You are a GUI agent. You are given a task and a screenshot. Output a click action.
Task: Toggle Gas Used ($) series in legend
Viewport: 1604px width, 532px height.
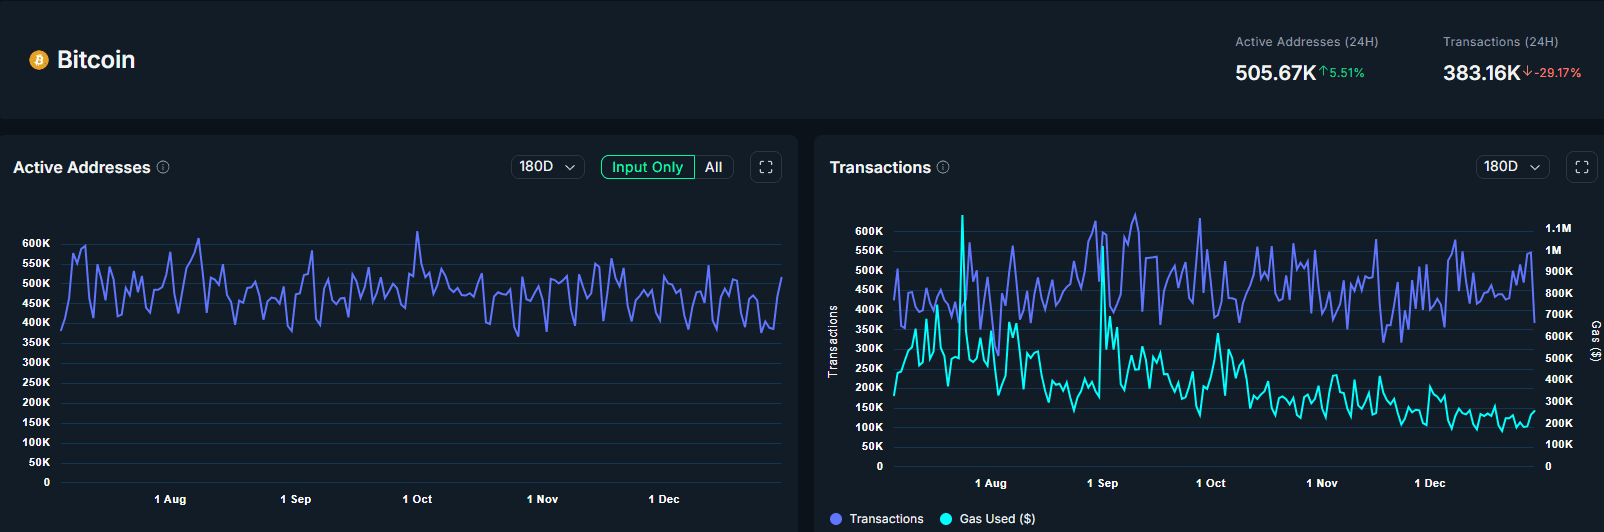(x=996, y=519)
